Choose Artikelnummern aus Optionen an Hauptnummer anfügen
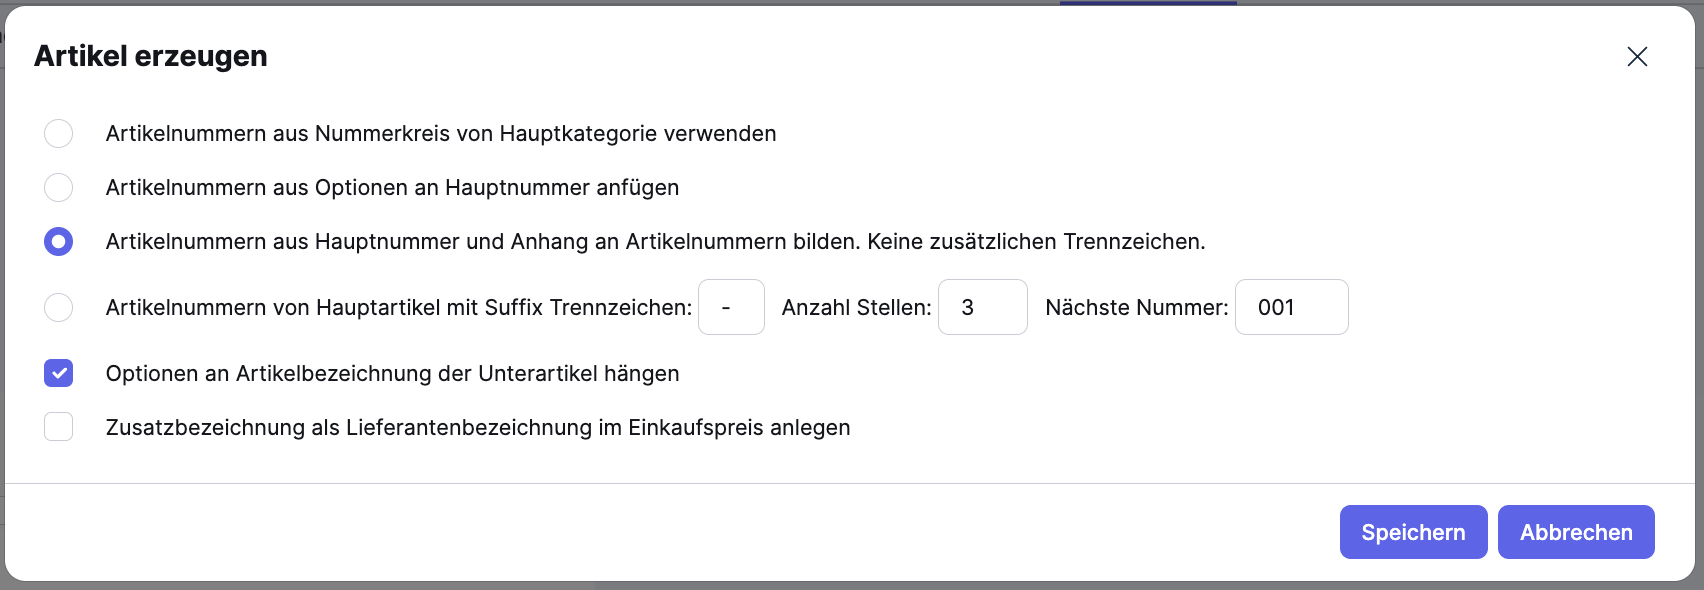Screen dimensions: 1704x590 (58, 187)
